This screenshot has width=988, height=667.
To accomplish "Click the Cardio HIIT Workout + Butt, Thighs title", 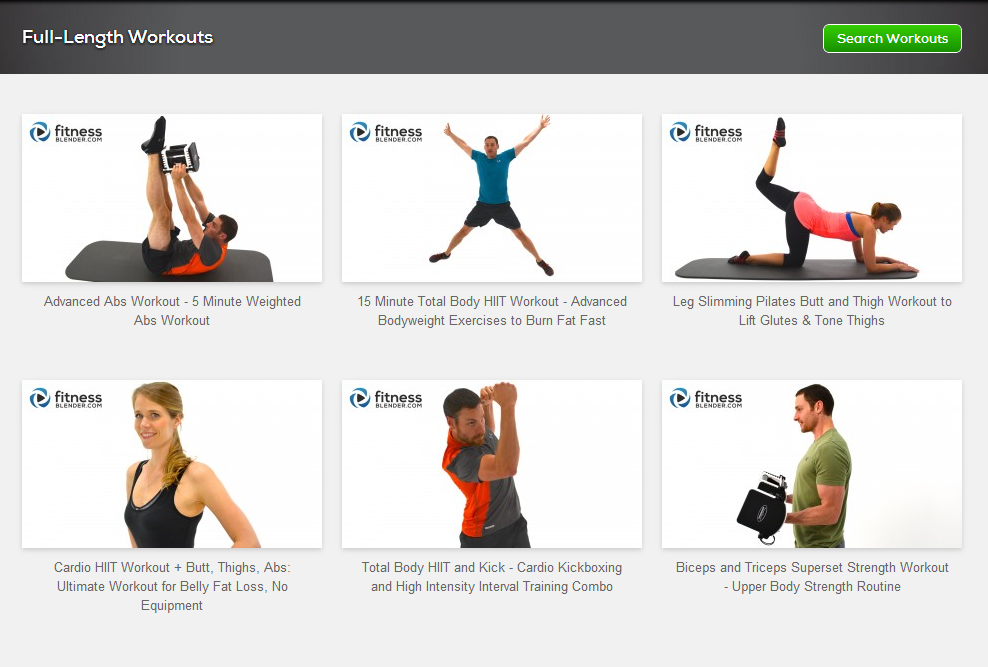I will [x=172, y=586].
